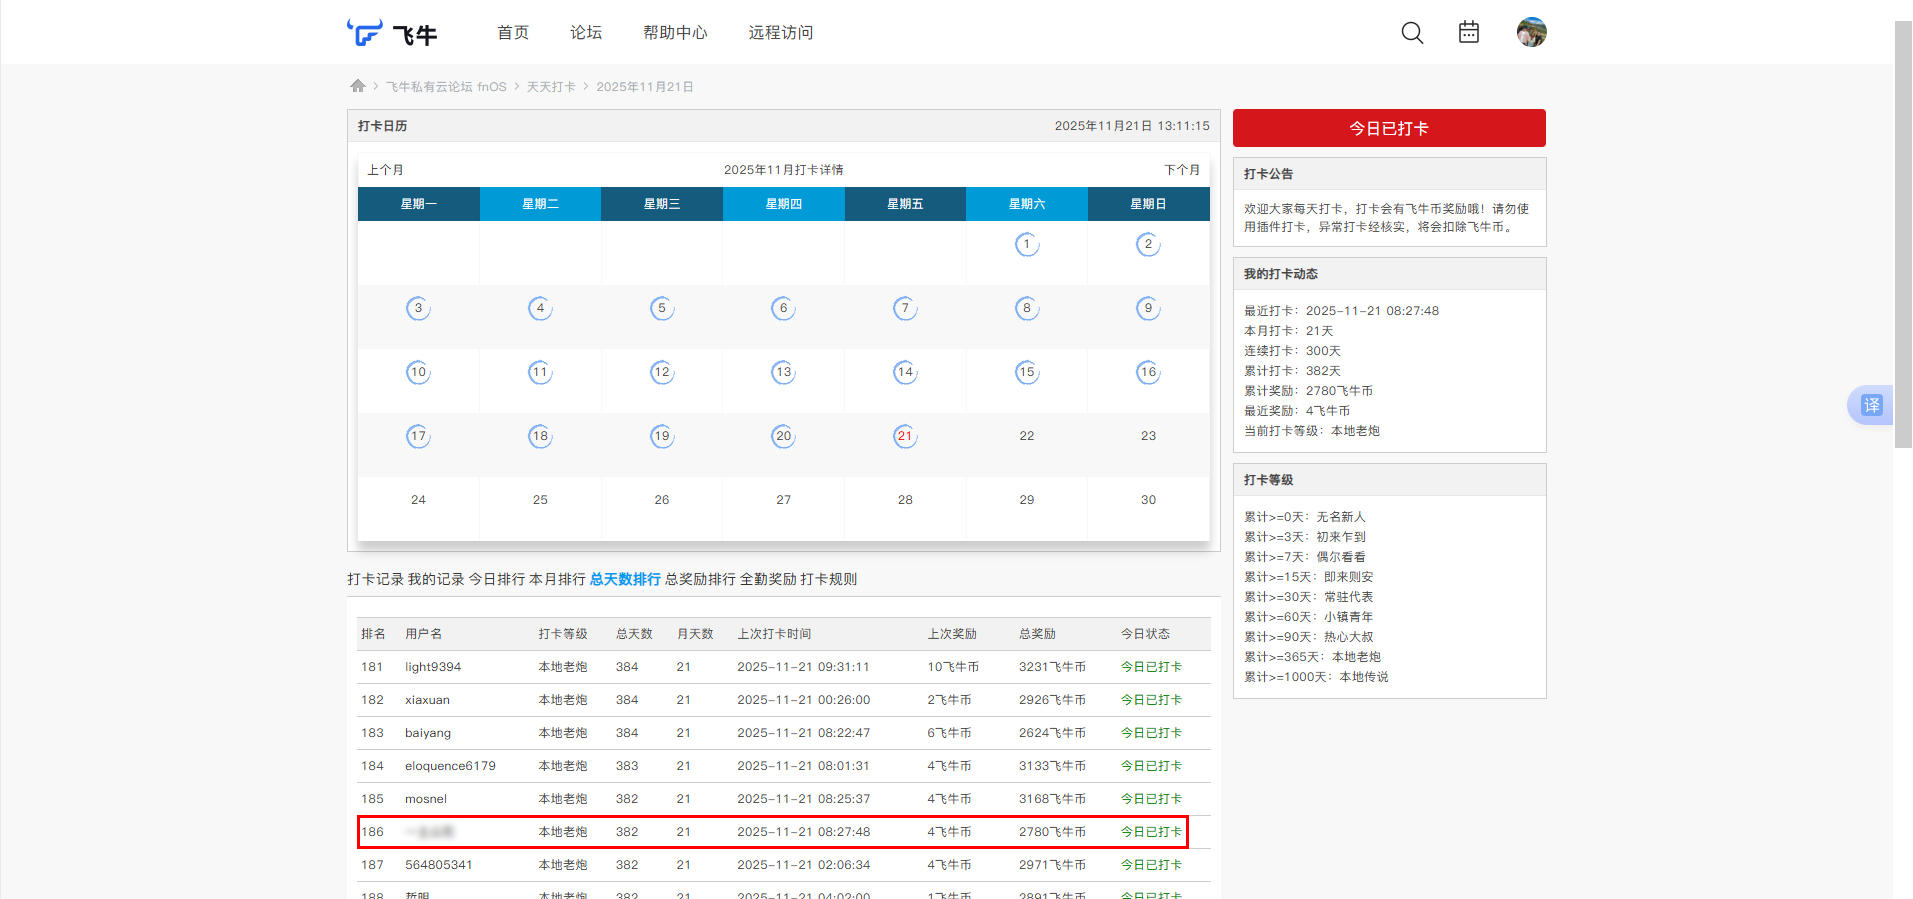Go to previous month 上个月

pyautogui.click(x=385, y=170)
